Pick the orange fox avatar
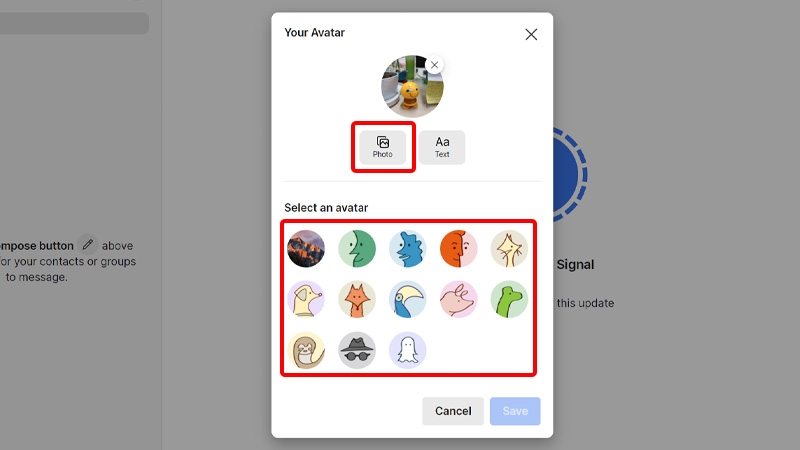 click(x=357, y=299)
